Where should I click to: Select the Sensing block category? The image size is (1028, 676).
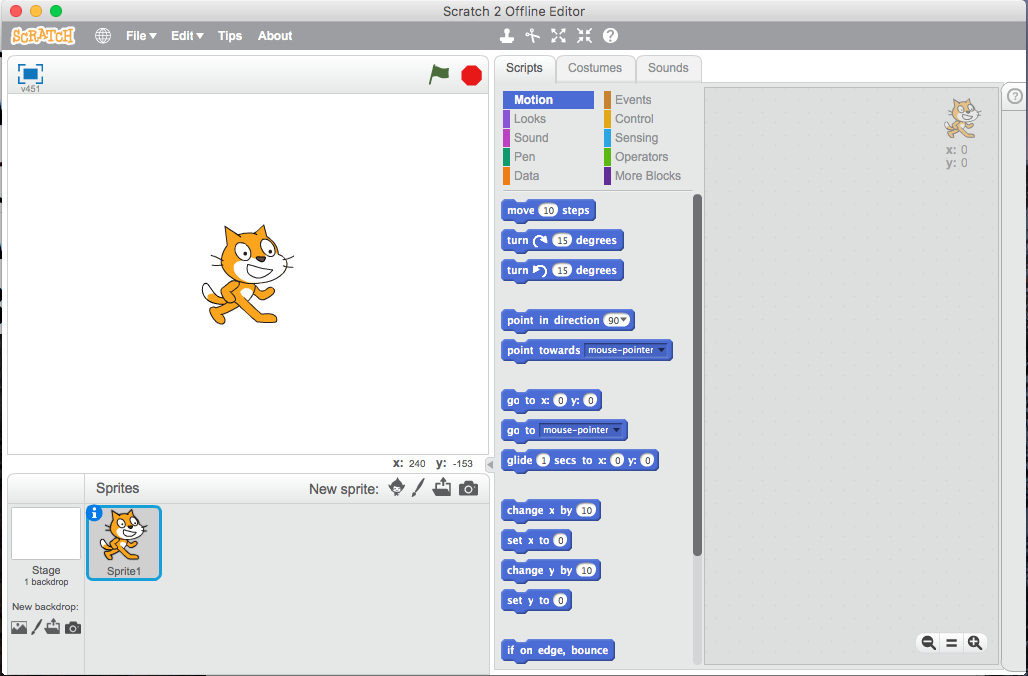(636, 138)
